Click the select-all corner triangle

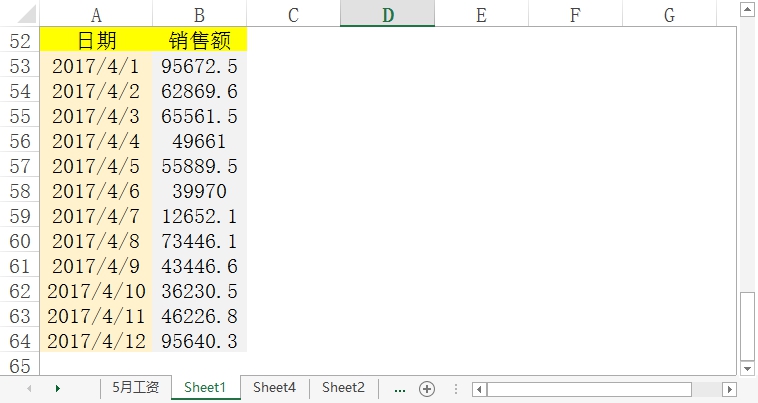point(26,14)
